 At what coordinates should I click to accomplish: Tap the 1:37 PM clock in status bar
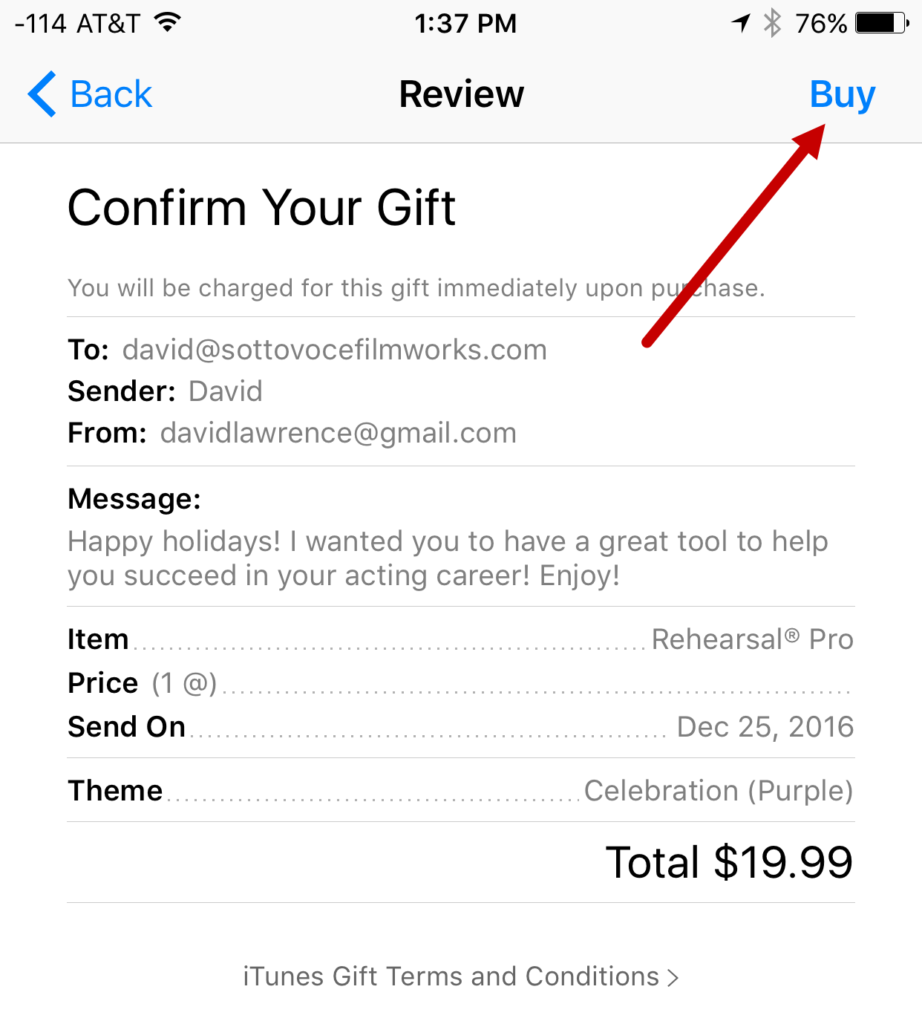465,24
